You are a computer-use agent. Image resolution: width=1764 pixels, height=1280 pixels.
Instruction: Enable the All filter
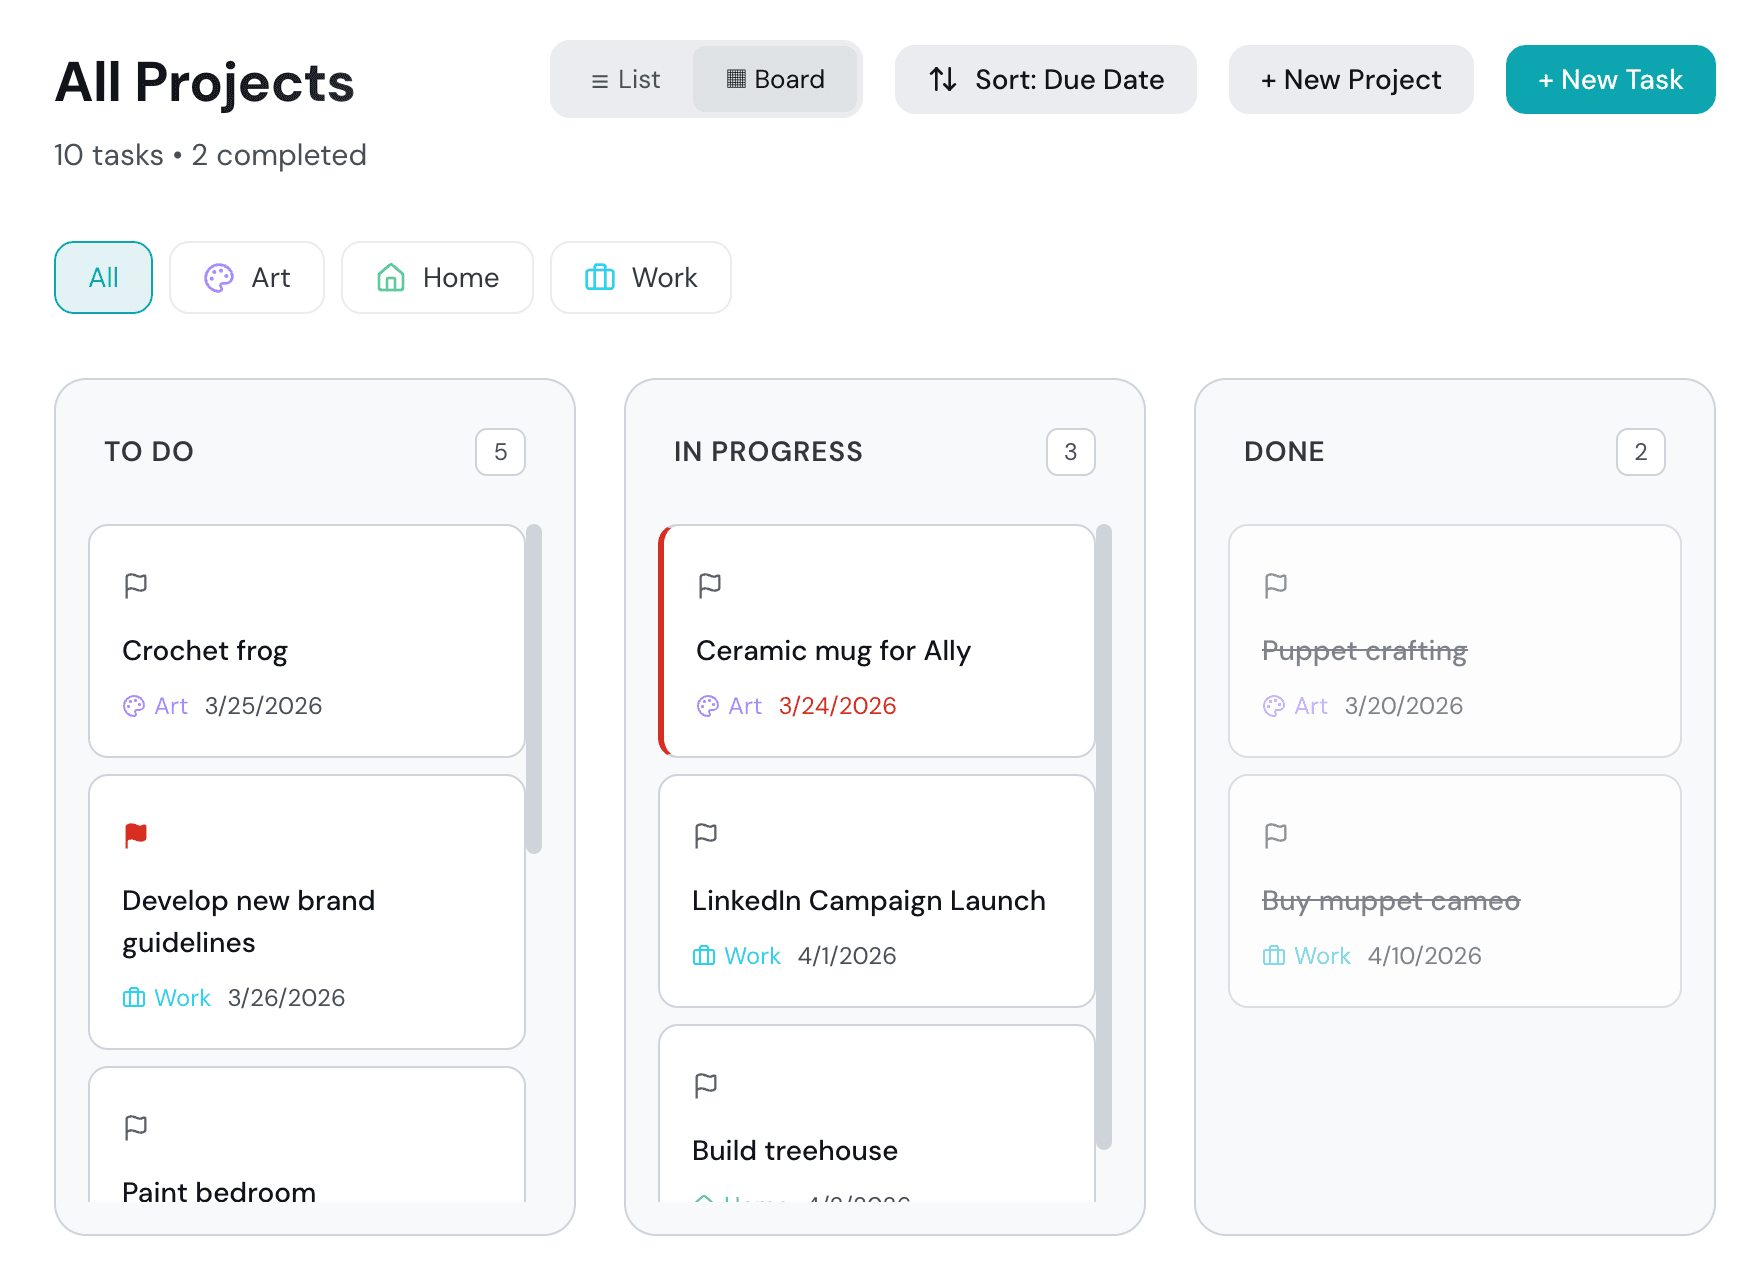coord(103,277)
